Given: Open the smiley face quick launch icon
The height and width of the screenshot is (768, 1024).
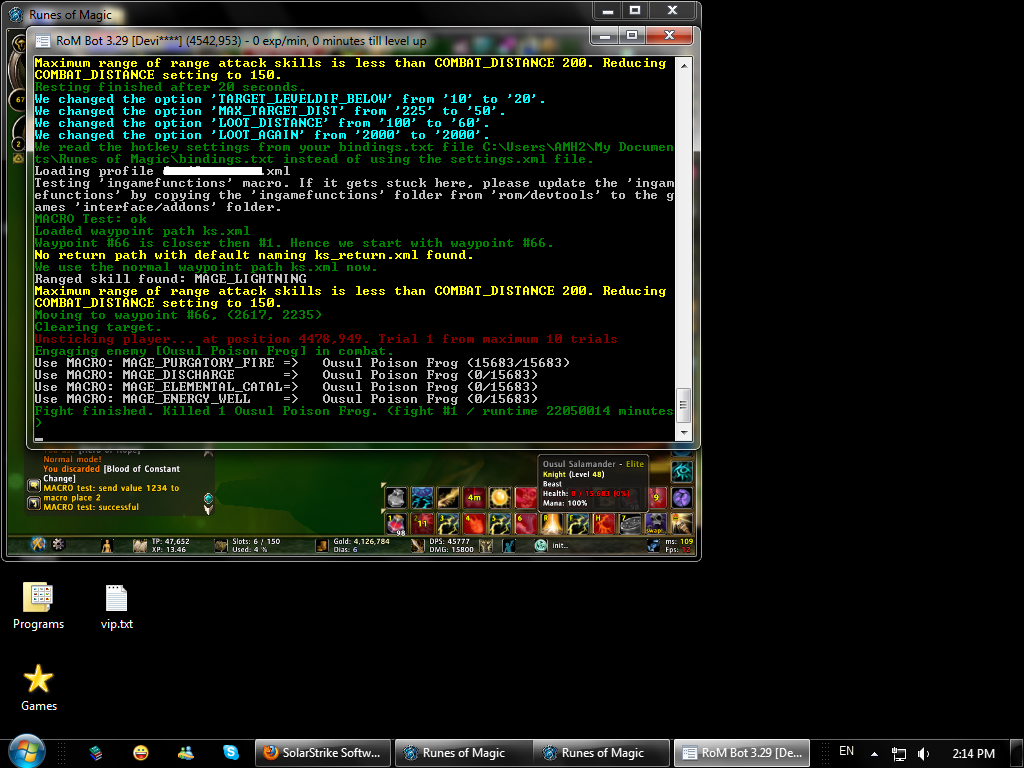Looking at the screenshot, I should 140,753.
